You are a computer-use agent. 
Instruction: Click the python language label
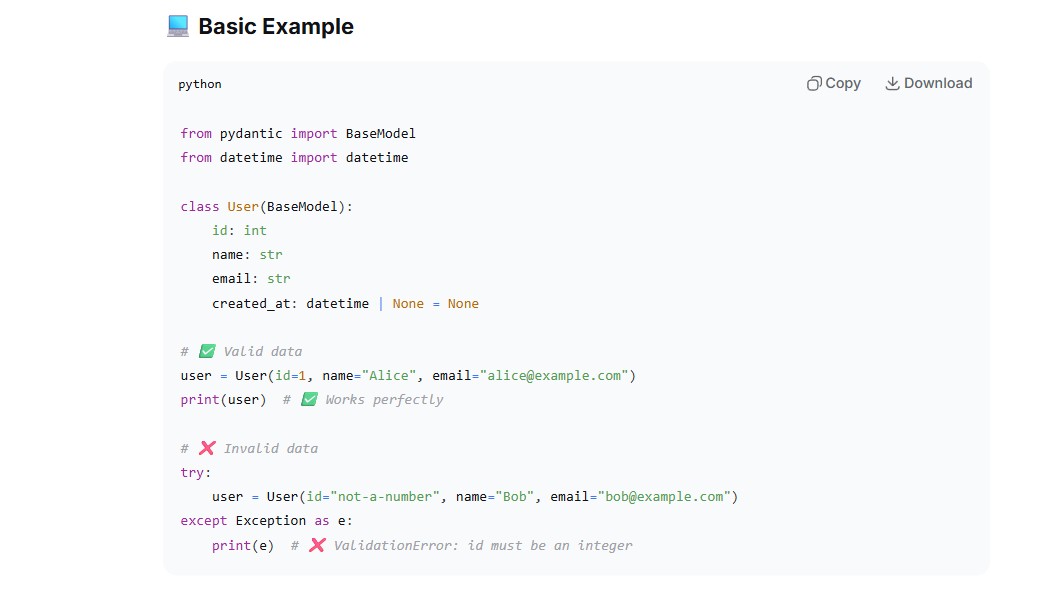pyautogui.click(x=200, y=84)
